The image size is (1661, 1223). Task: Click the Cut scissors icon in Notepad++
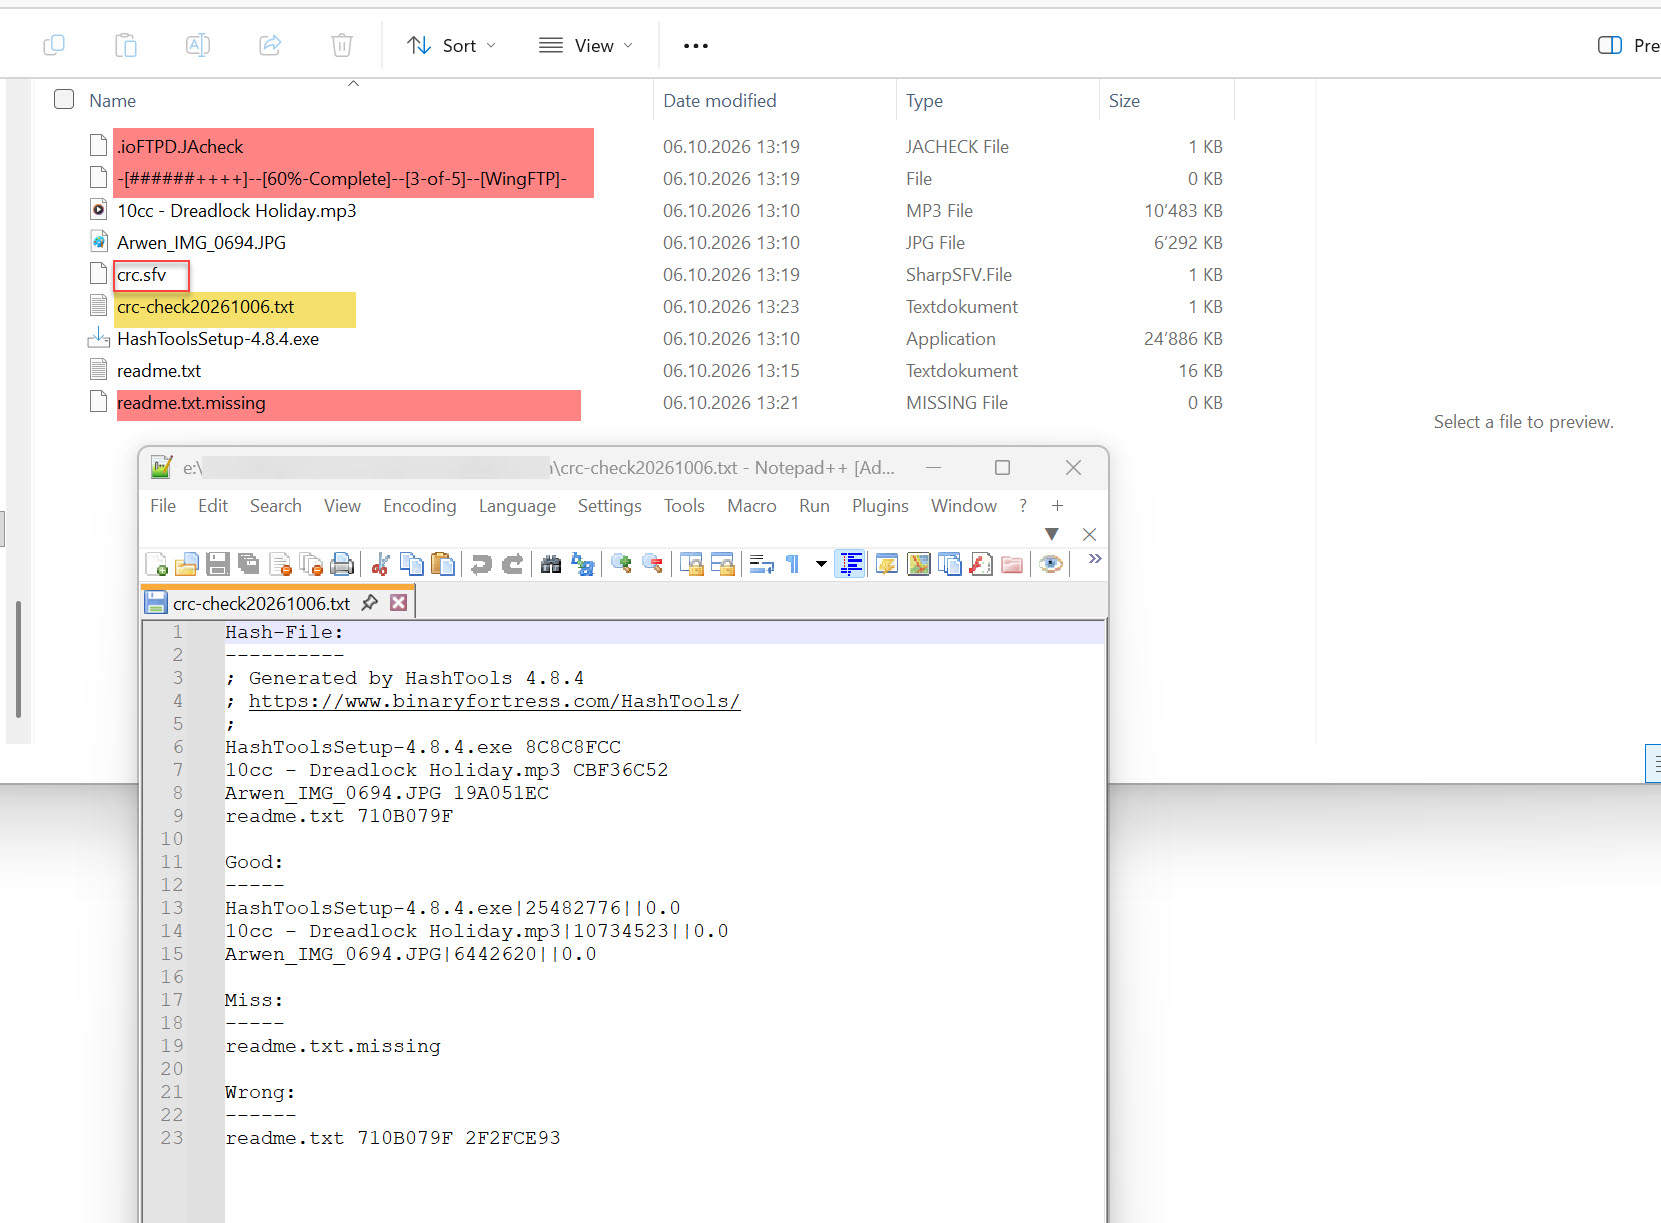[380, 564]
